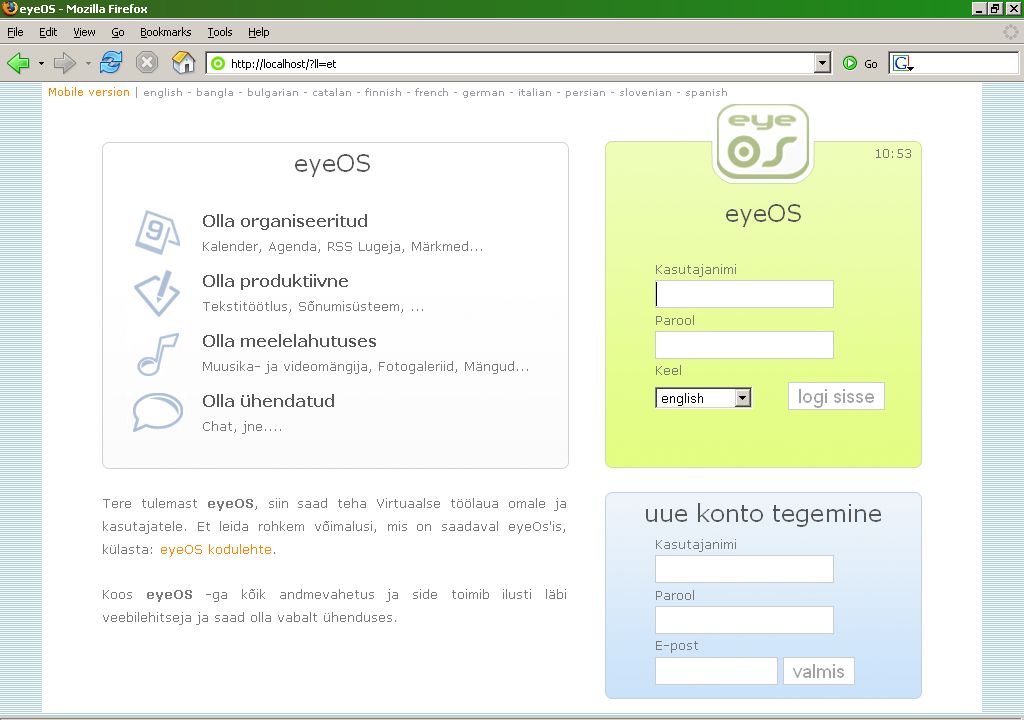Open the eyeOS kodulehte link
Screen dimensions: 1024x720
tap(216, 549)
